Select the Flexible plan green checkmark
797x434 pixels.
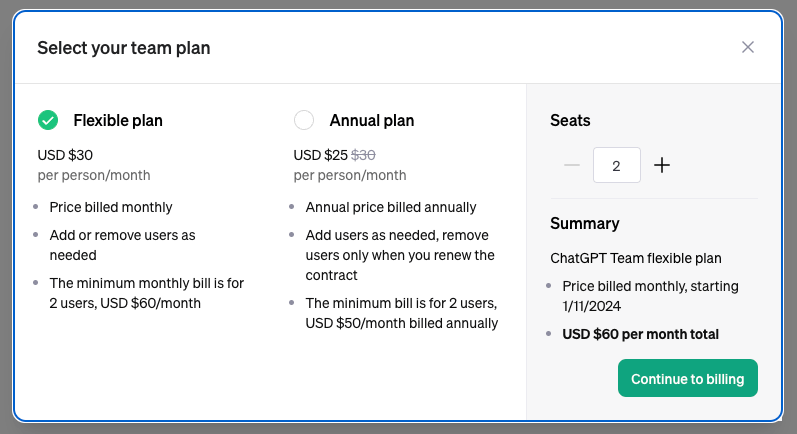click(x=48, y=120)
